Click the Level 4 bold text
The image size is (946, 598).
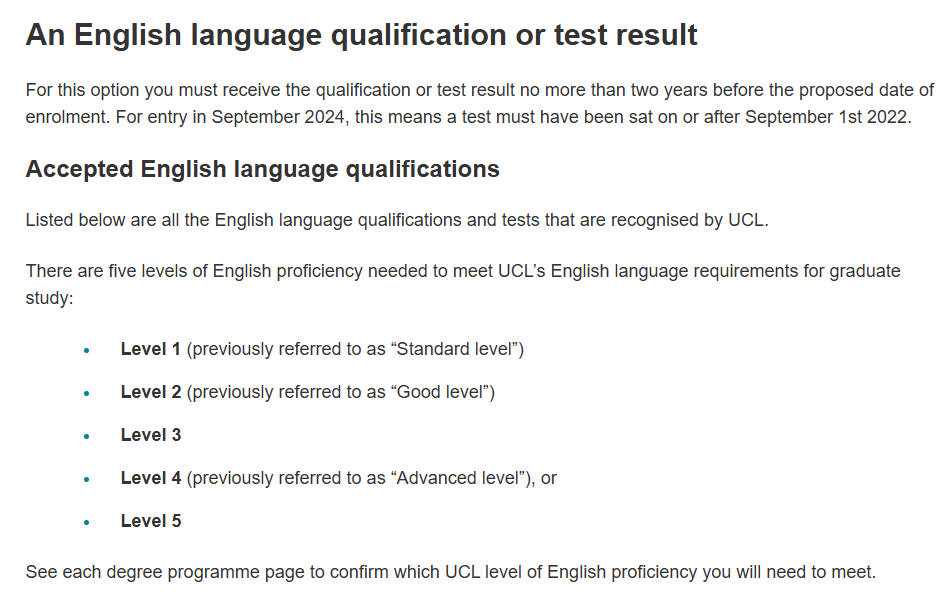tap(151, 478)
